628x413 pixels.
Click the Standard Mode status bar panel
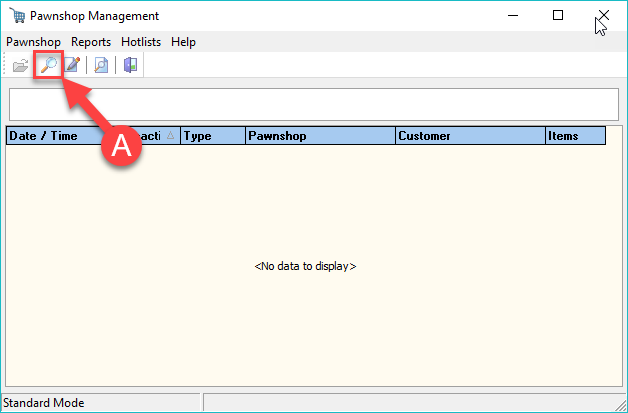point(100,403)
